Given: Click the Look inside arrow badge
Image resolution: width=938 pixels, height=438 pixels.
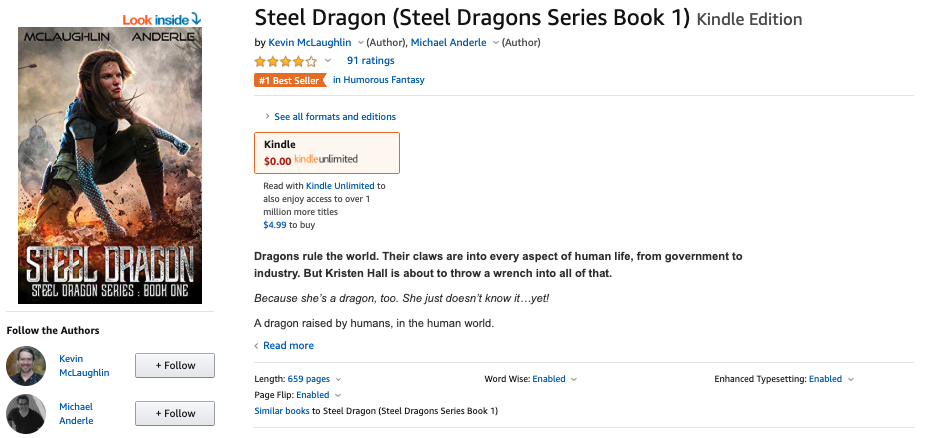Looking at the screenshot, I should tap(162, 19).
